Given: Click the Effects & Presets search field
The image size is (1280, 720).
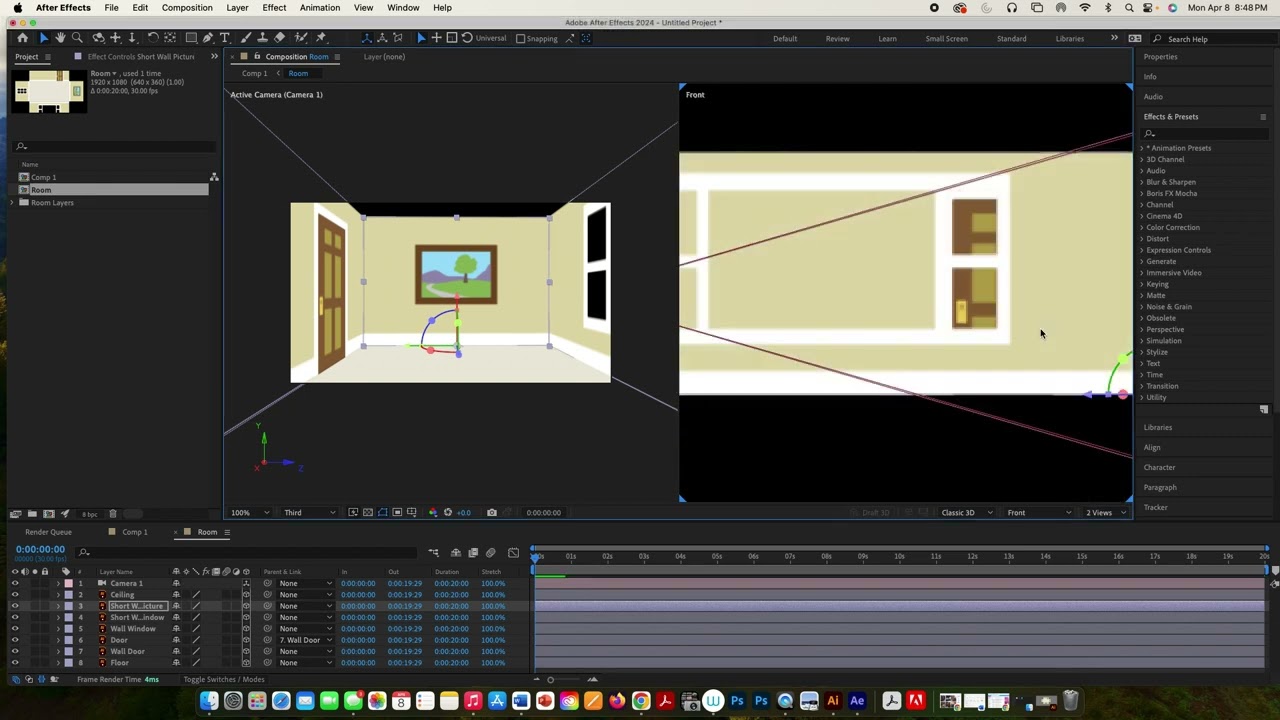Looking at the screenshot, I should point(1205,133).
